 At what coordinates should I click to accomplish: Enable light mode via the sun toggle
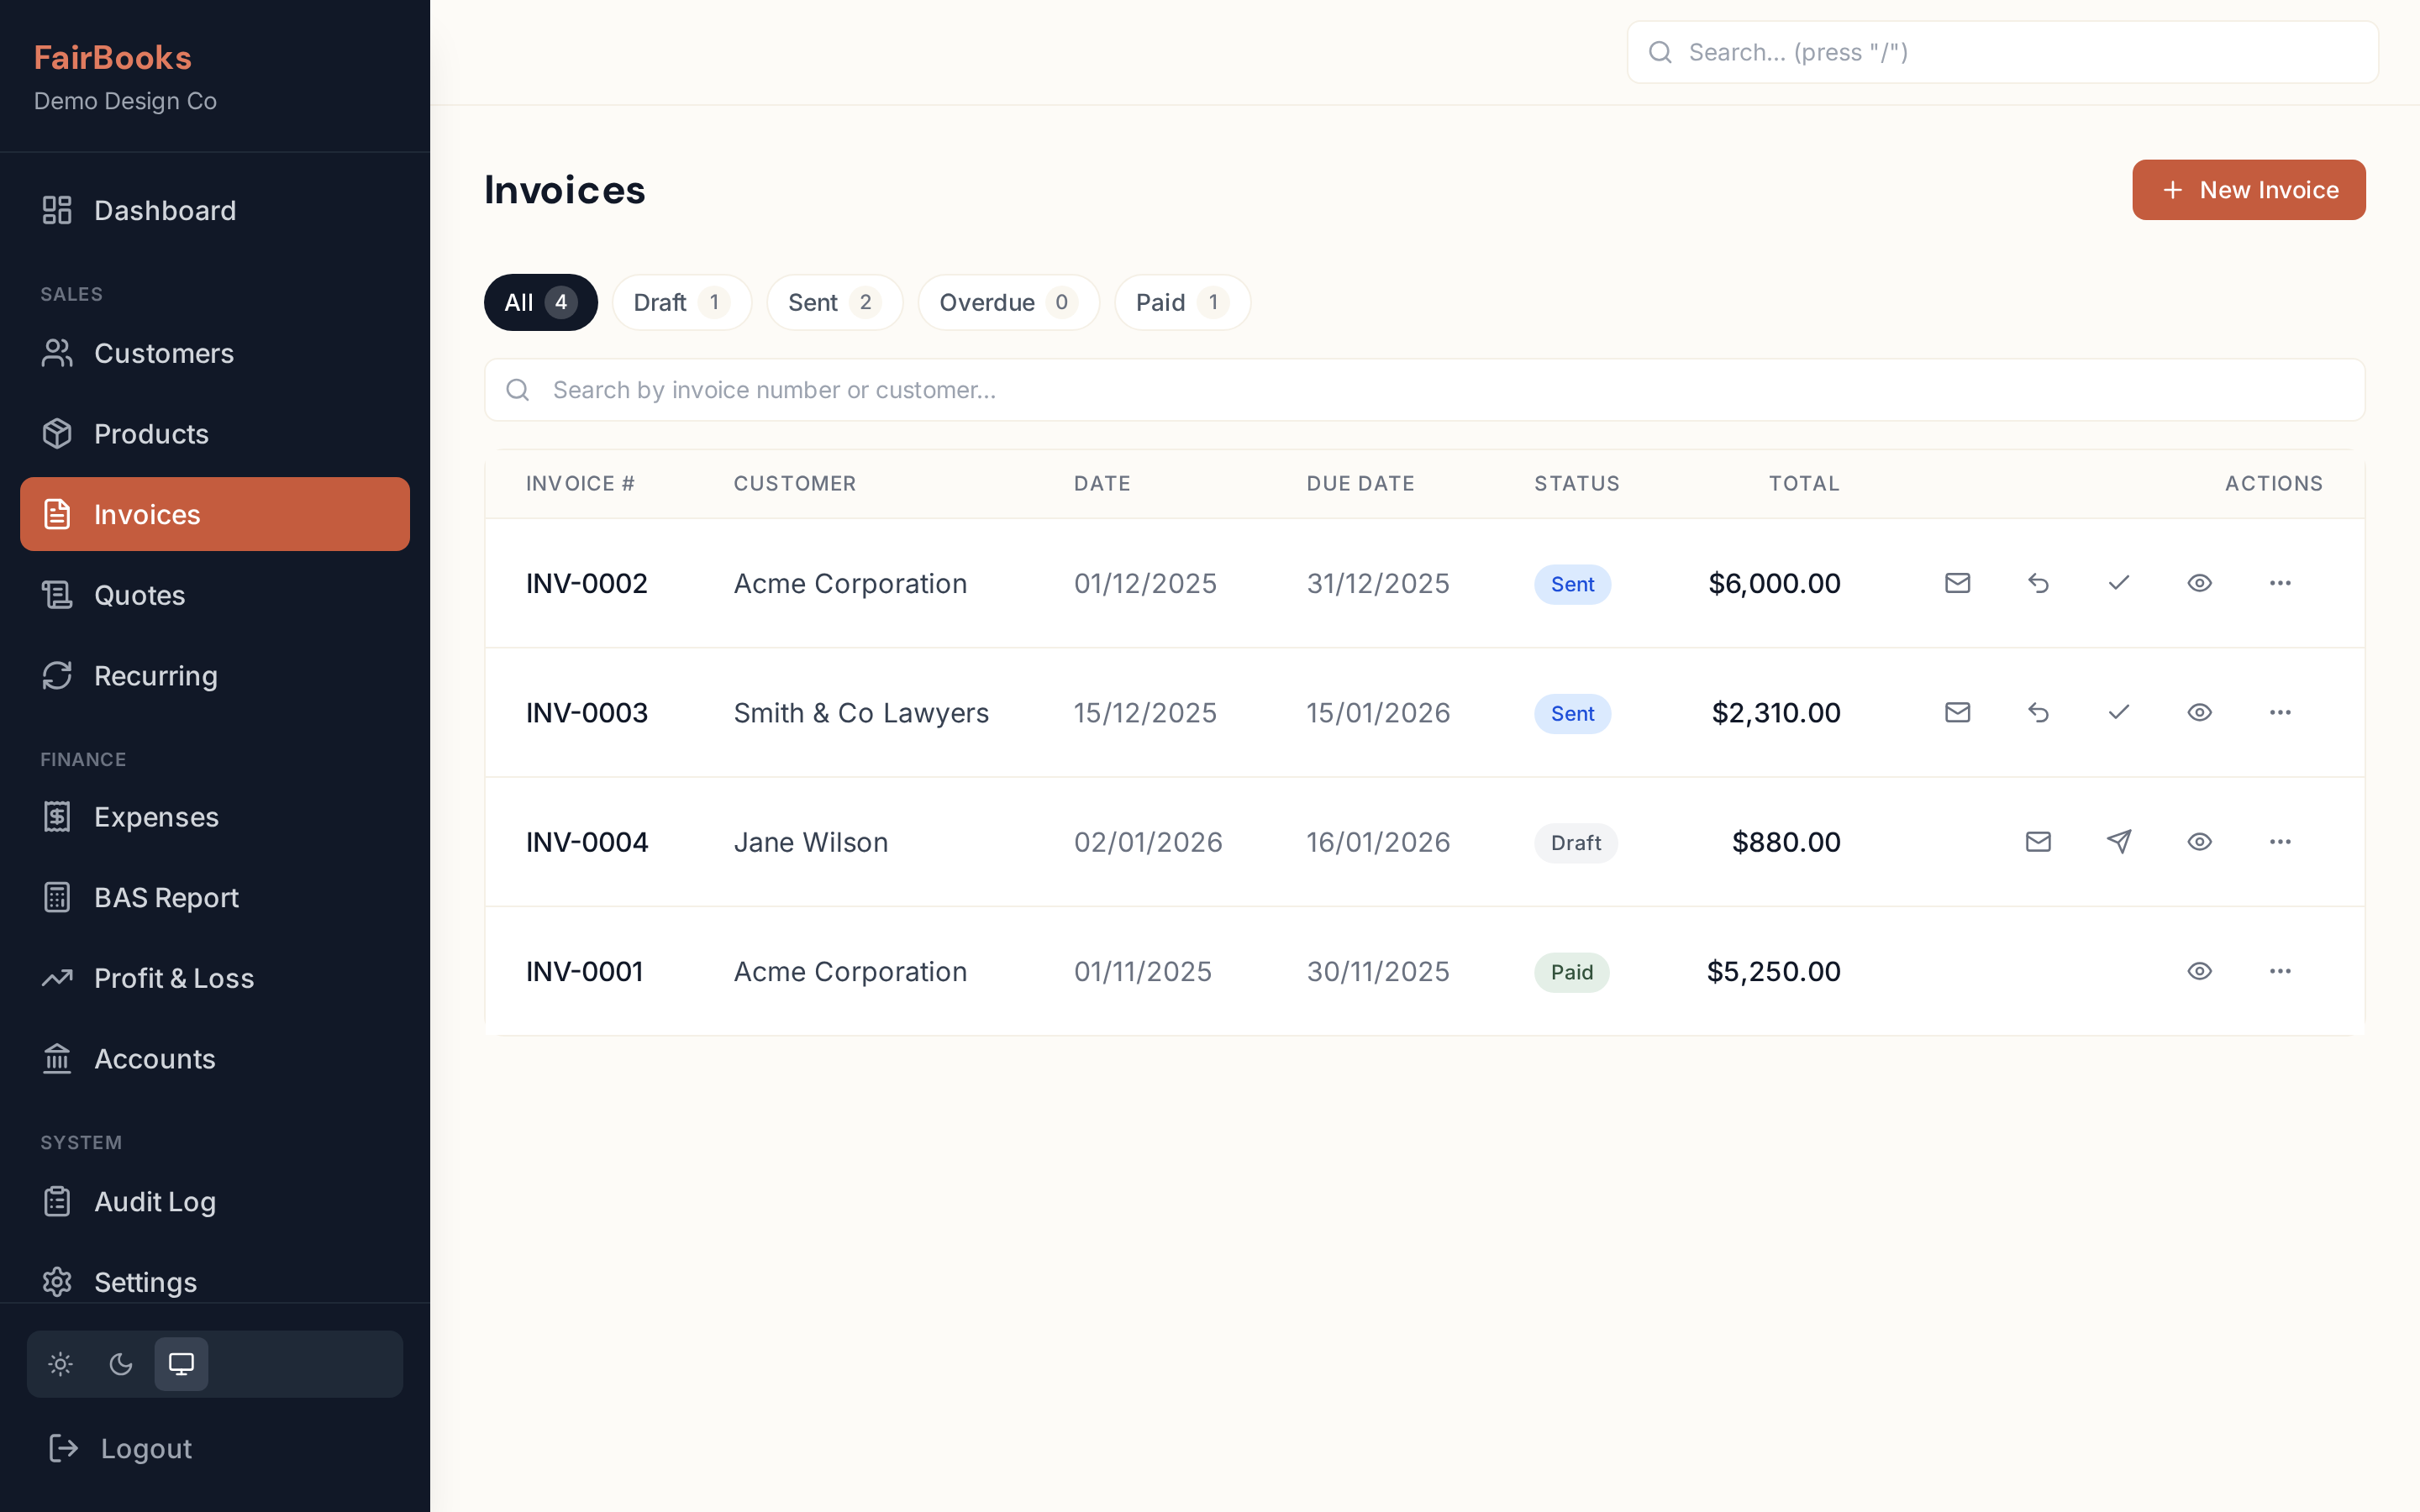coord(60,1363)
